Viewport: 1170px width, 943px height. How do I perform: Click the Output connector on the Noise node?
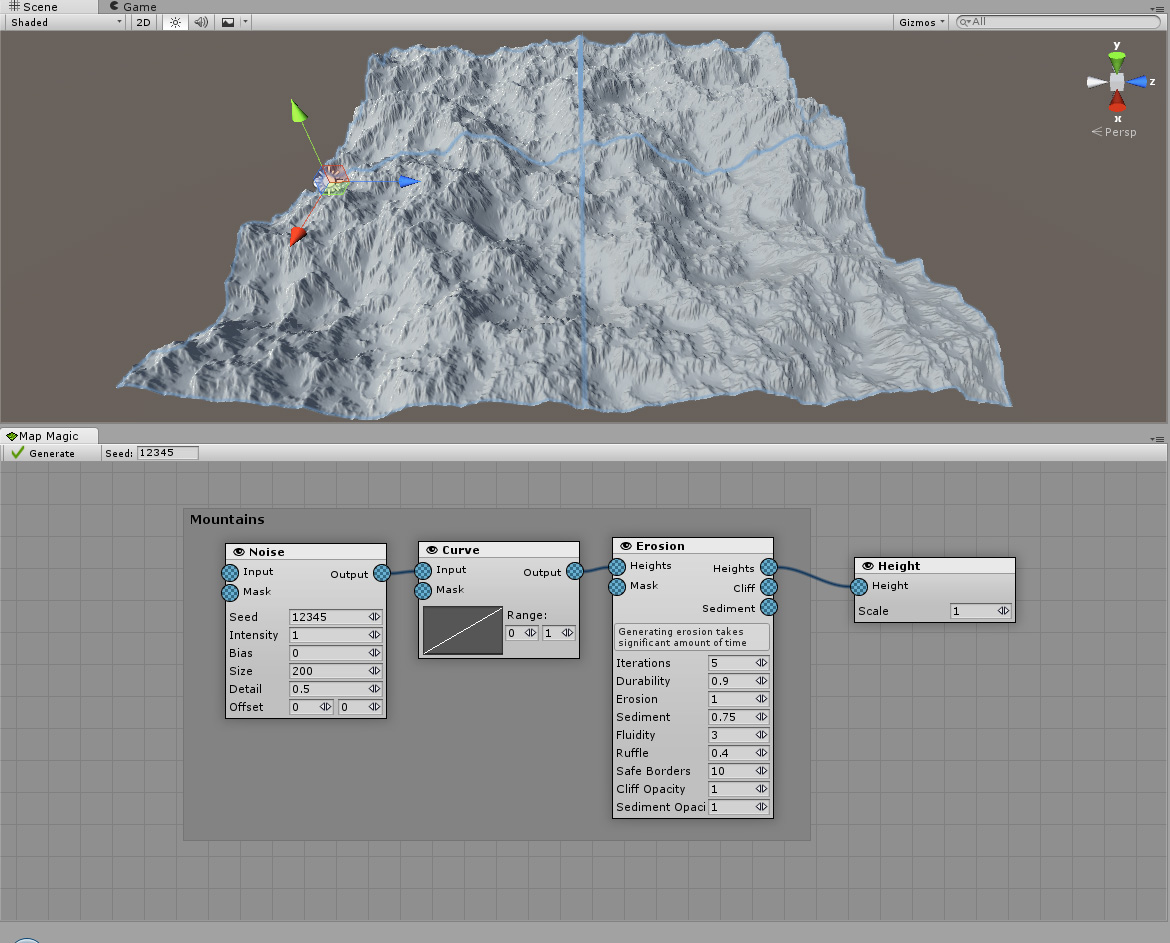pos(381,573)
